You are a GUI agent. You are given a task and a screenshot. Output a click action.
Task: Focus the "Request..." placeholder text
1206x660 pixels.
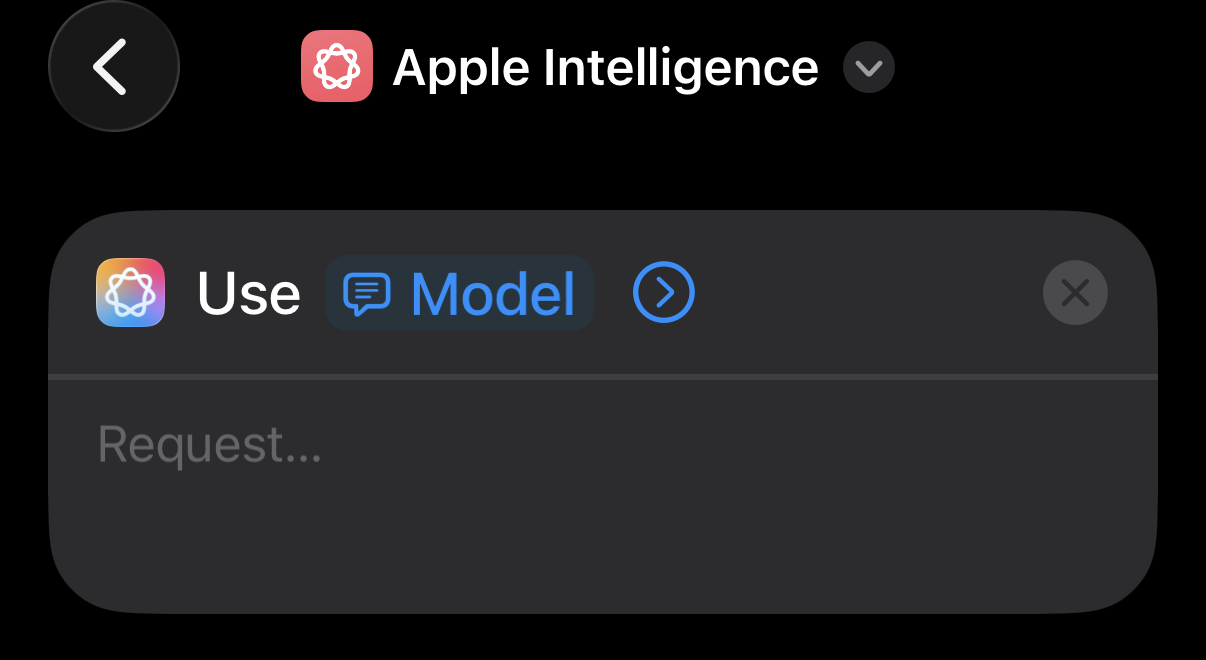pos(210,445)
